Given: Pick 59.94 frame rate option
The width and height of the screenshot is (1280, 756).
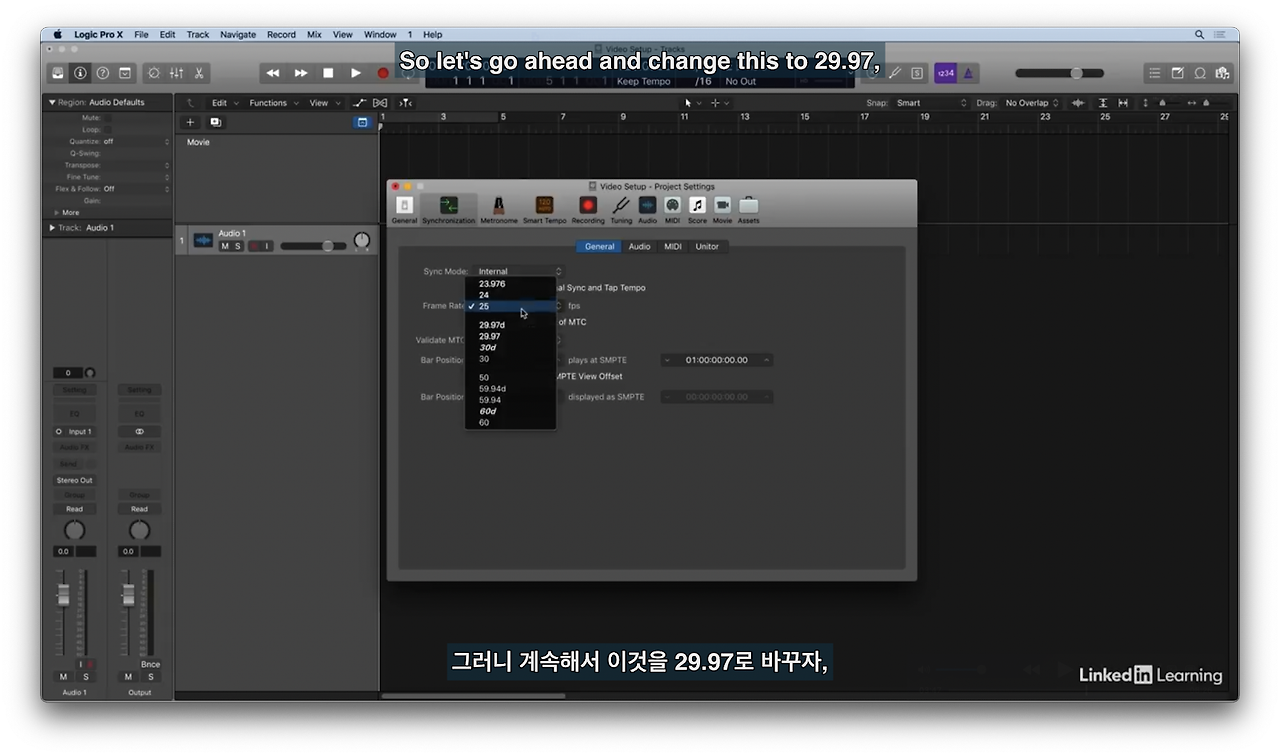Looking at the screenshot, I should point(510,400).
